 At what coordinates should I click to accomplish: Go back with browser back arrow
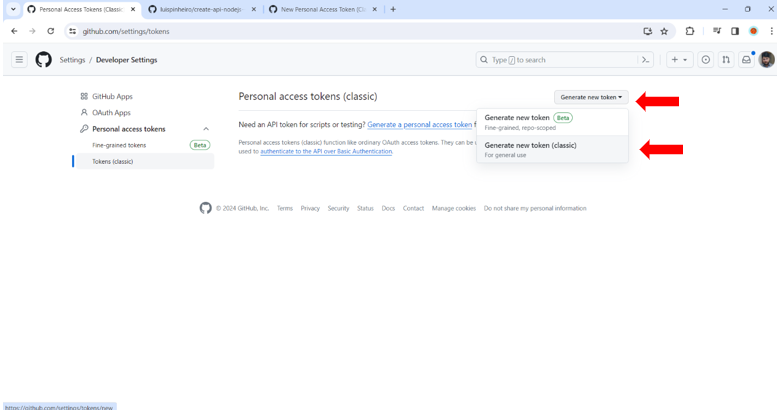pos(14,31)
